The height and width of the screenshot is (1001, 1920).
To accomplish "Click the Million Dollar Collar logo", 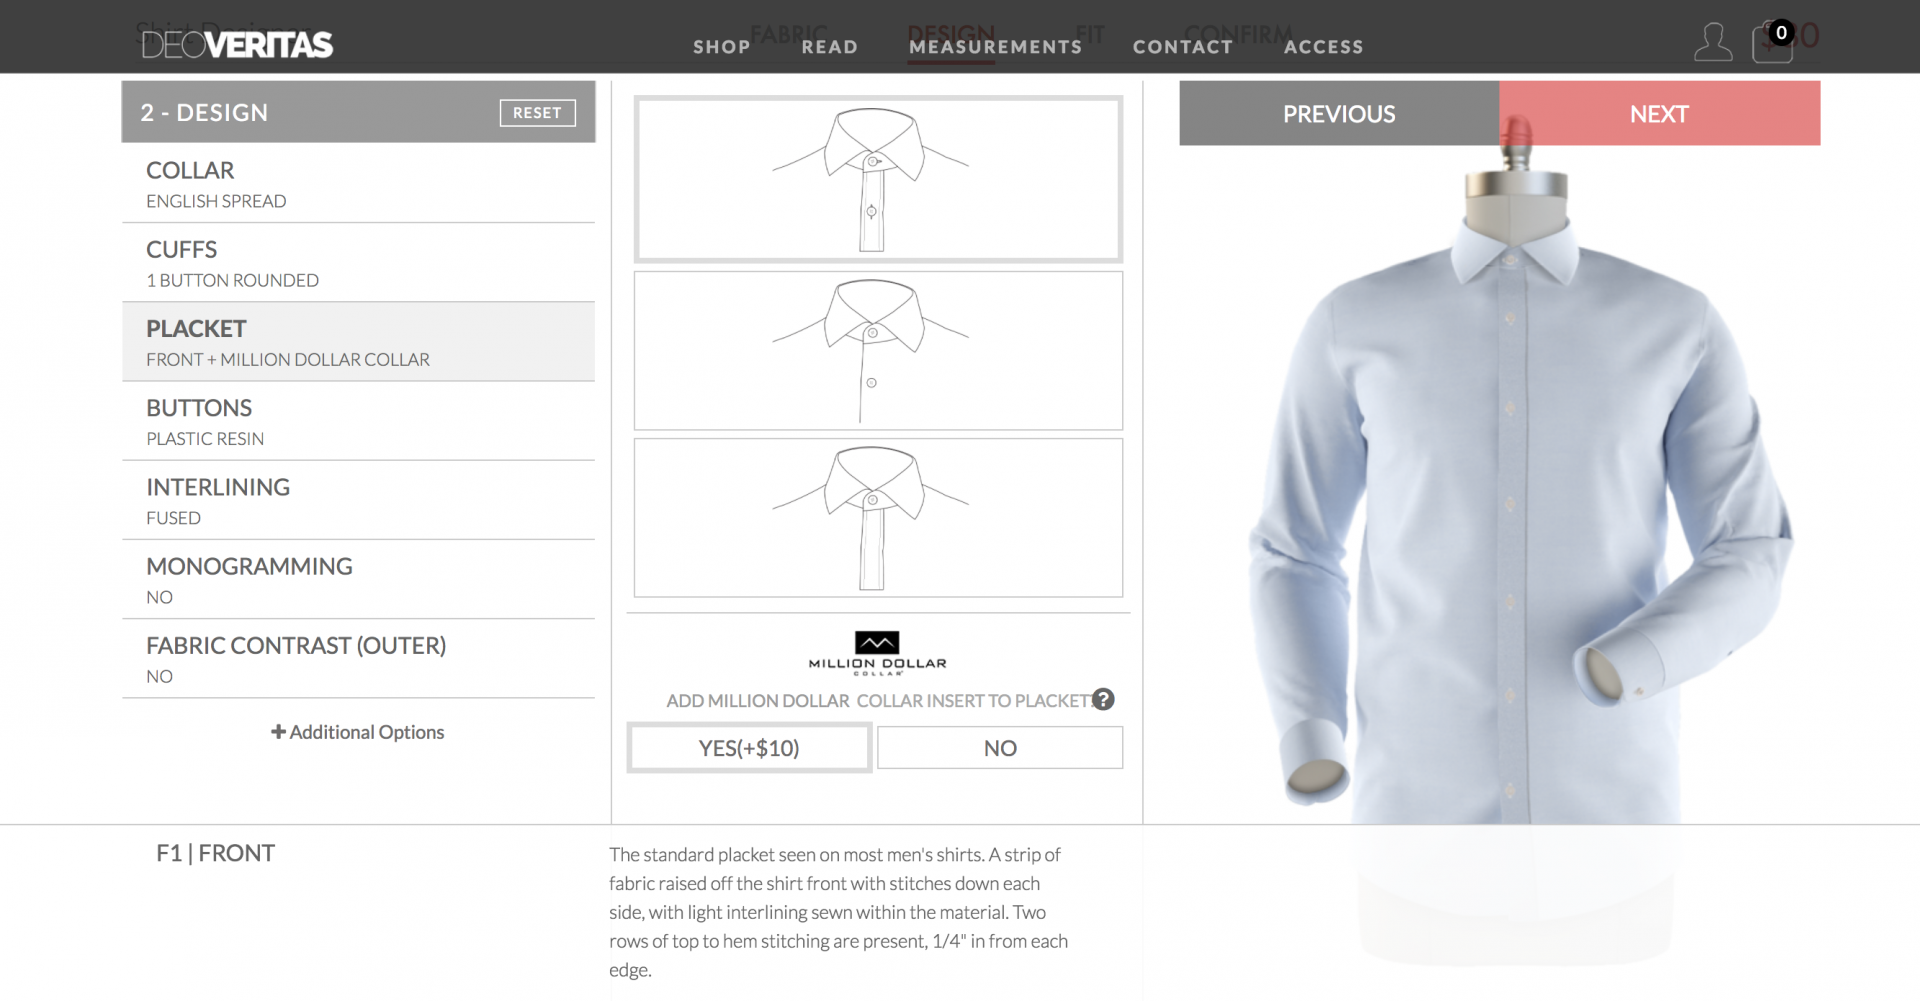I will 877,654.
